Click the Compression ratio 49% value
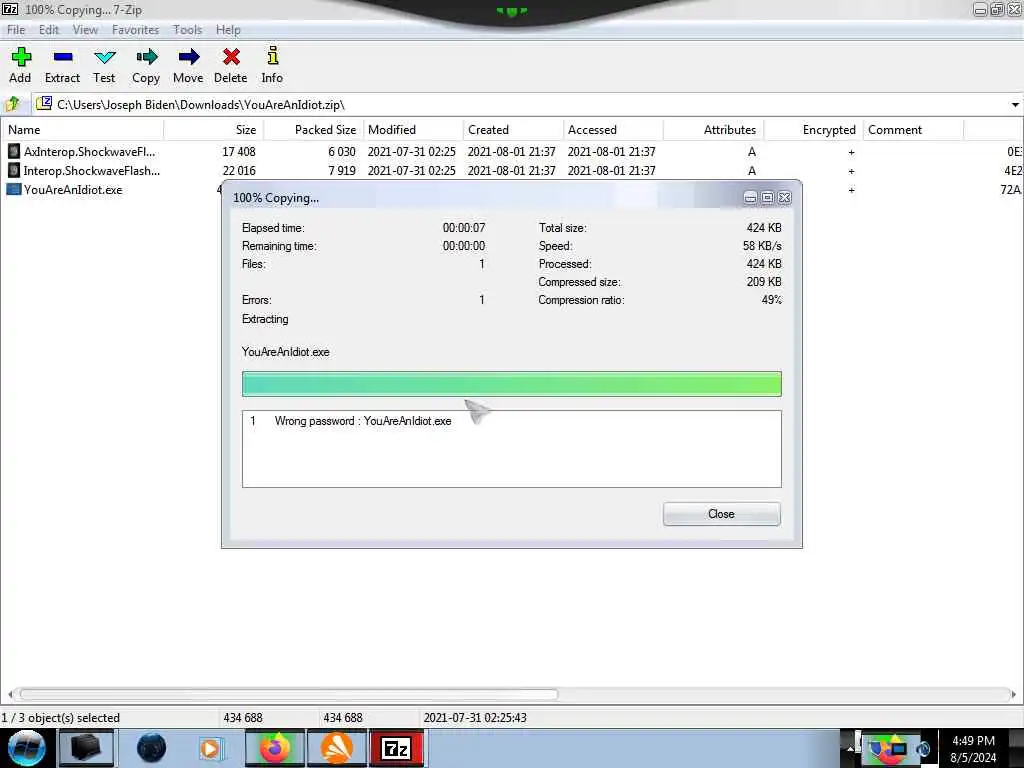Screen dimensions: 1024x768 tap(771, 300)
